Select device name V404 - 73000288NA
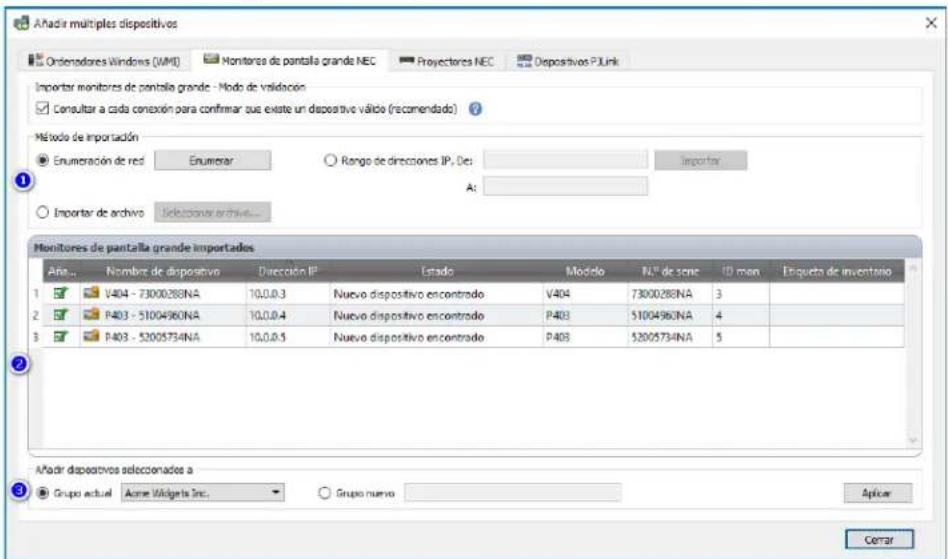The height and width of the screenshot is (559, 948). point(152,294)
